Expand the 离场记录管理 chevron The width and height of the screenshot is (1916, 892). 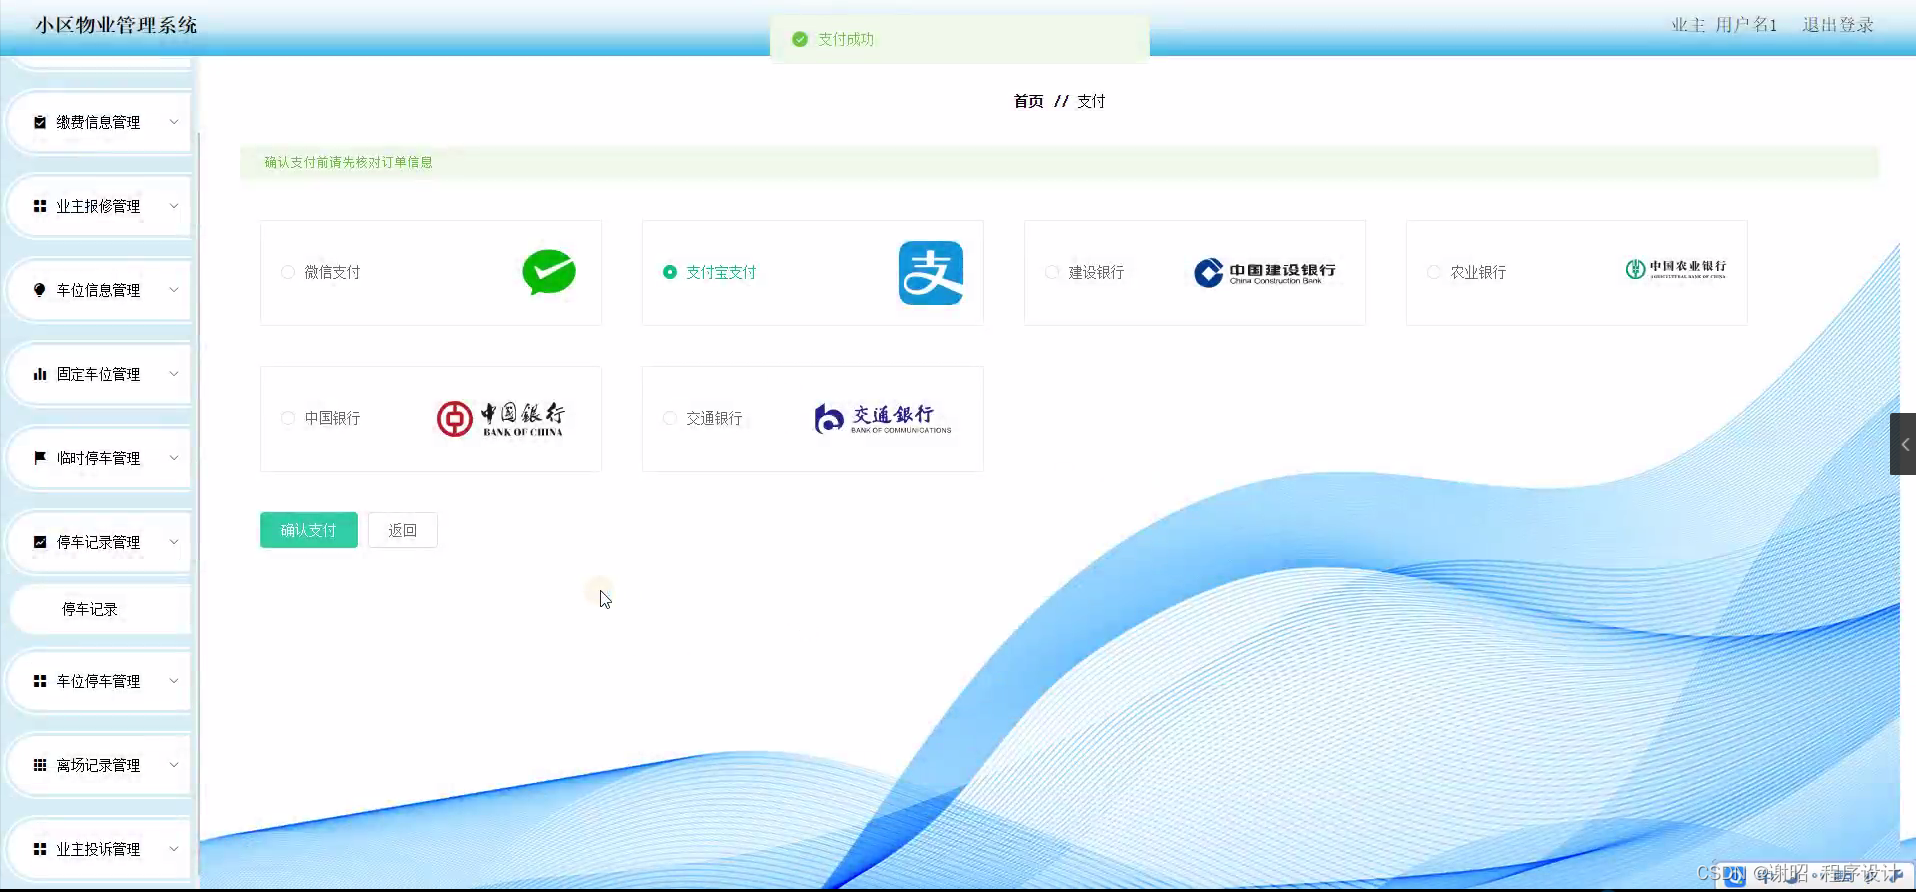click(174, 765)
